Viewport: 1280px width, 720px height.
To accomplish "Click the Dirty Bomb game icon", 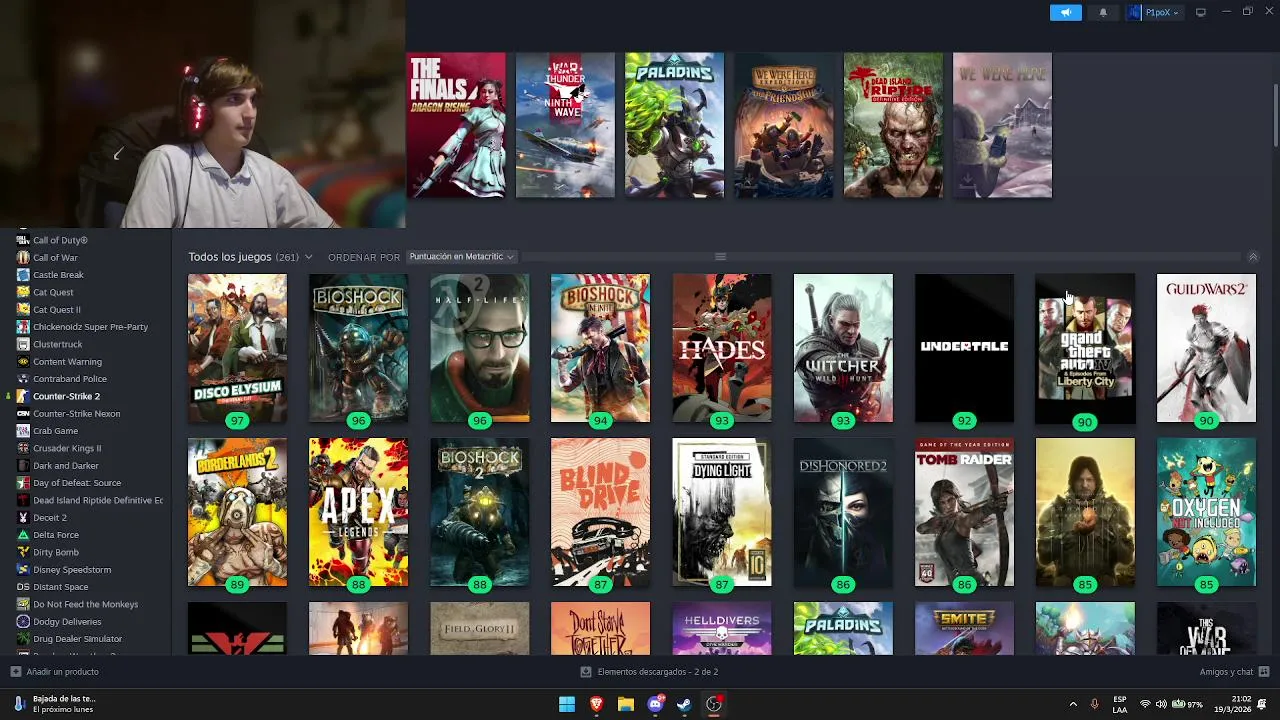I will tap(23, 552).
